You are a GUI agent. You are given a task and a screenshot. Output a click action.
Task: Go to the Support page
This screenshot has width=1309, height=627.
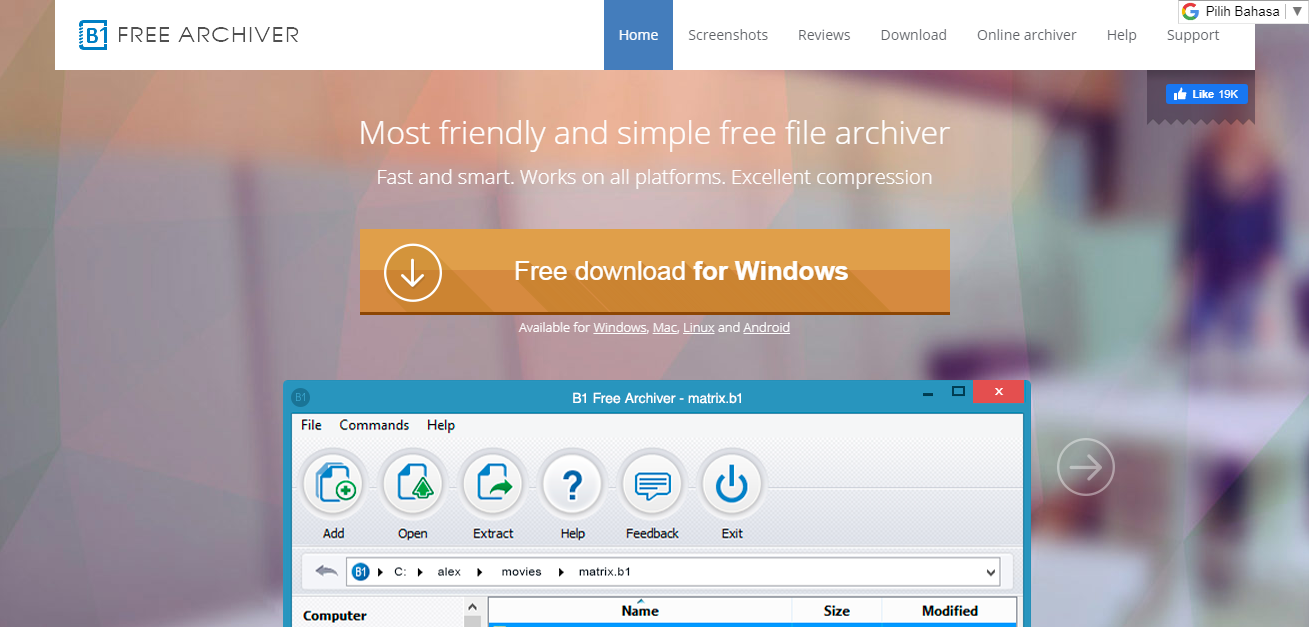point(1193,35)
